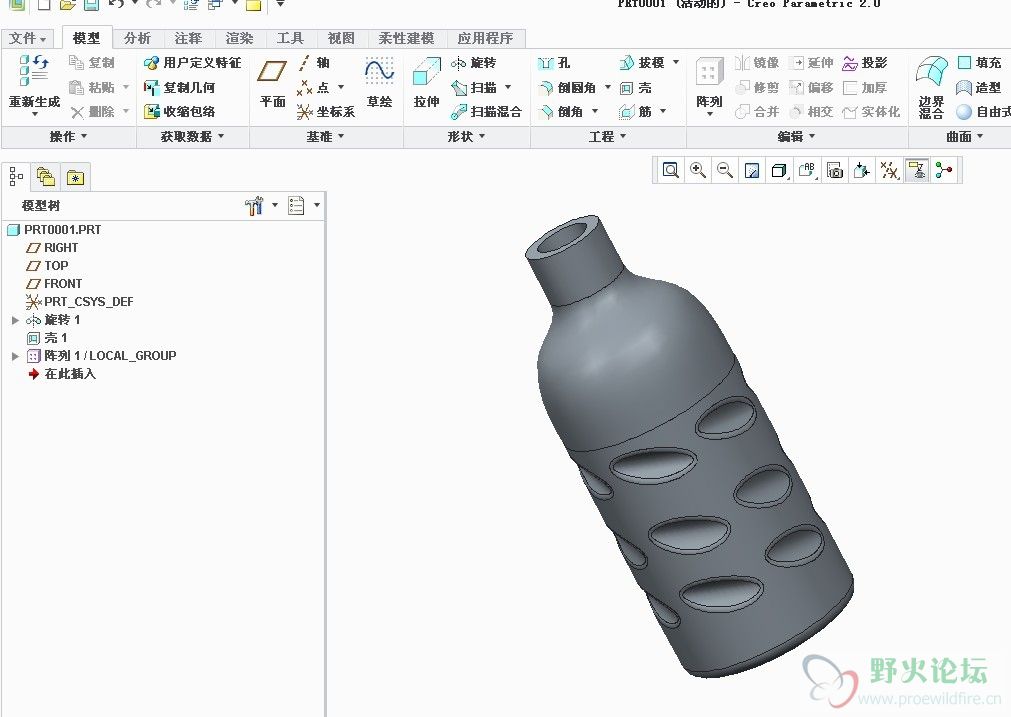
Task: Create a 坐标系 (Coordinate System)
Action: click(x=326, y=112)
